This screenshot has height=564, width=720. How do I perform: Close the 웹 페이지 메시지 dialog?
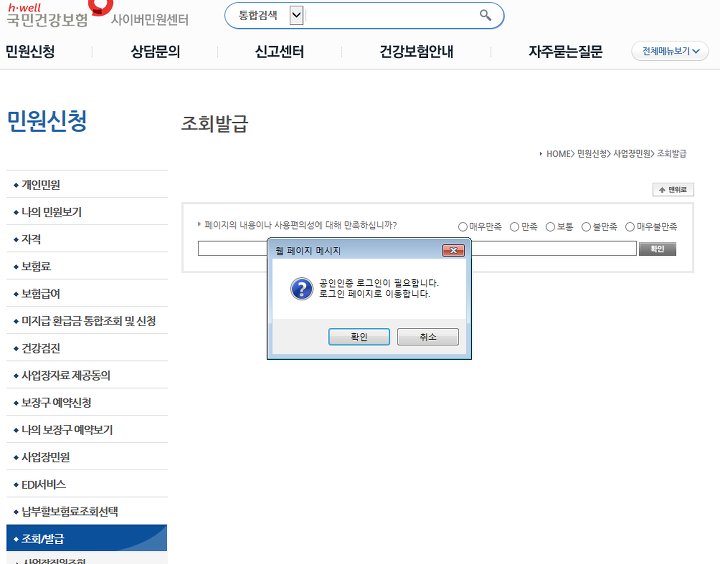click(453, 250)
